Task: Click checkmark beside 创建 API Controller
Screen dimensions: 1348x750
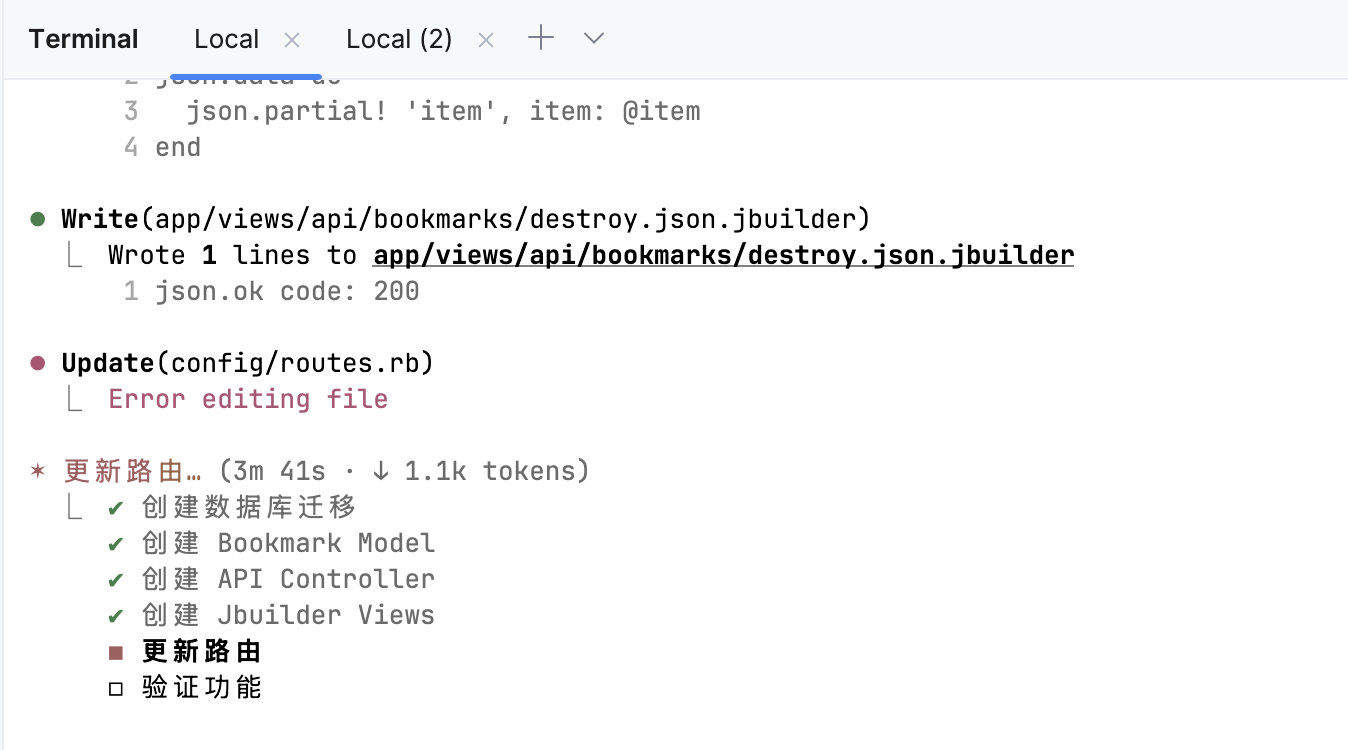Action: 116,580
